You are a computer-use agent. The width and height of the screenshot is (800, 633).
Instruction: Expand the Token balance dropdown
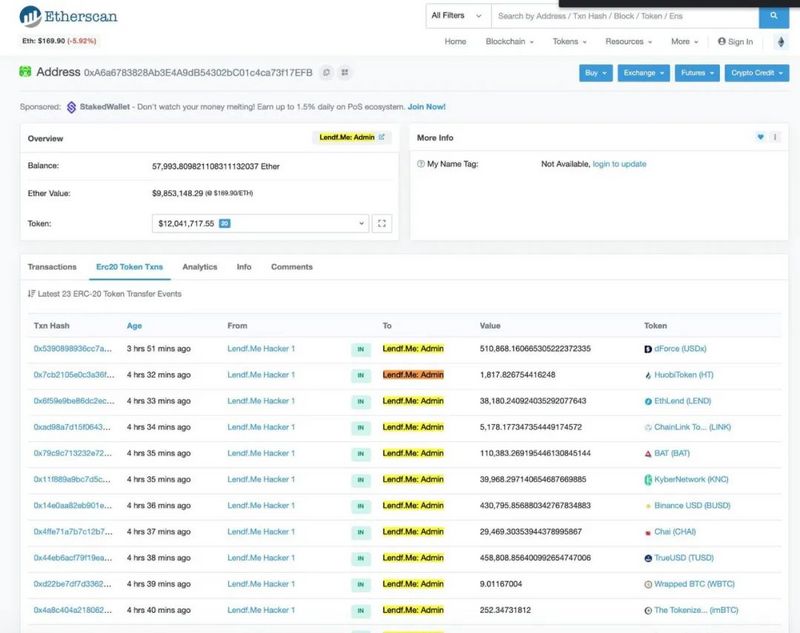click(260, 224)
